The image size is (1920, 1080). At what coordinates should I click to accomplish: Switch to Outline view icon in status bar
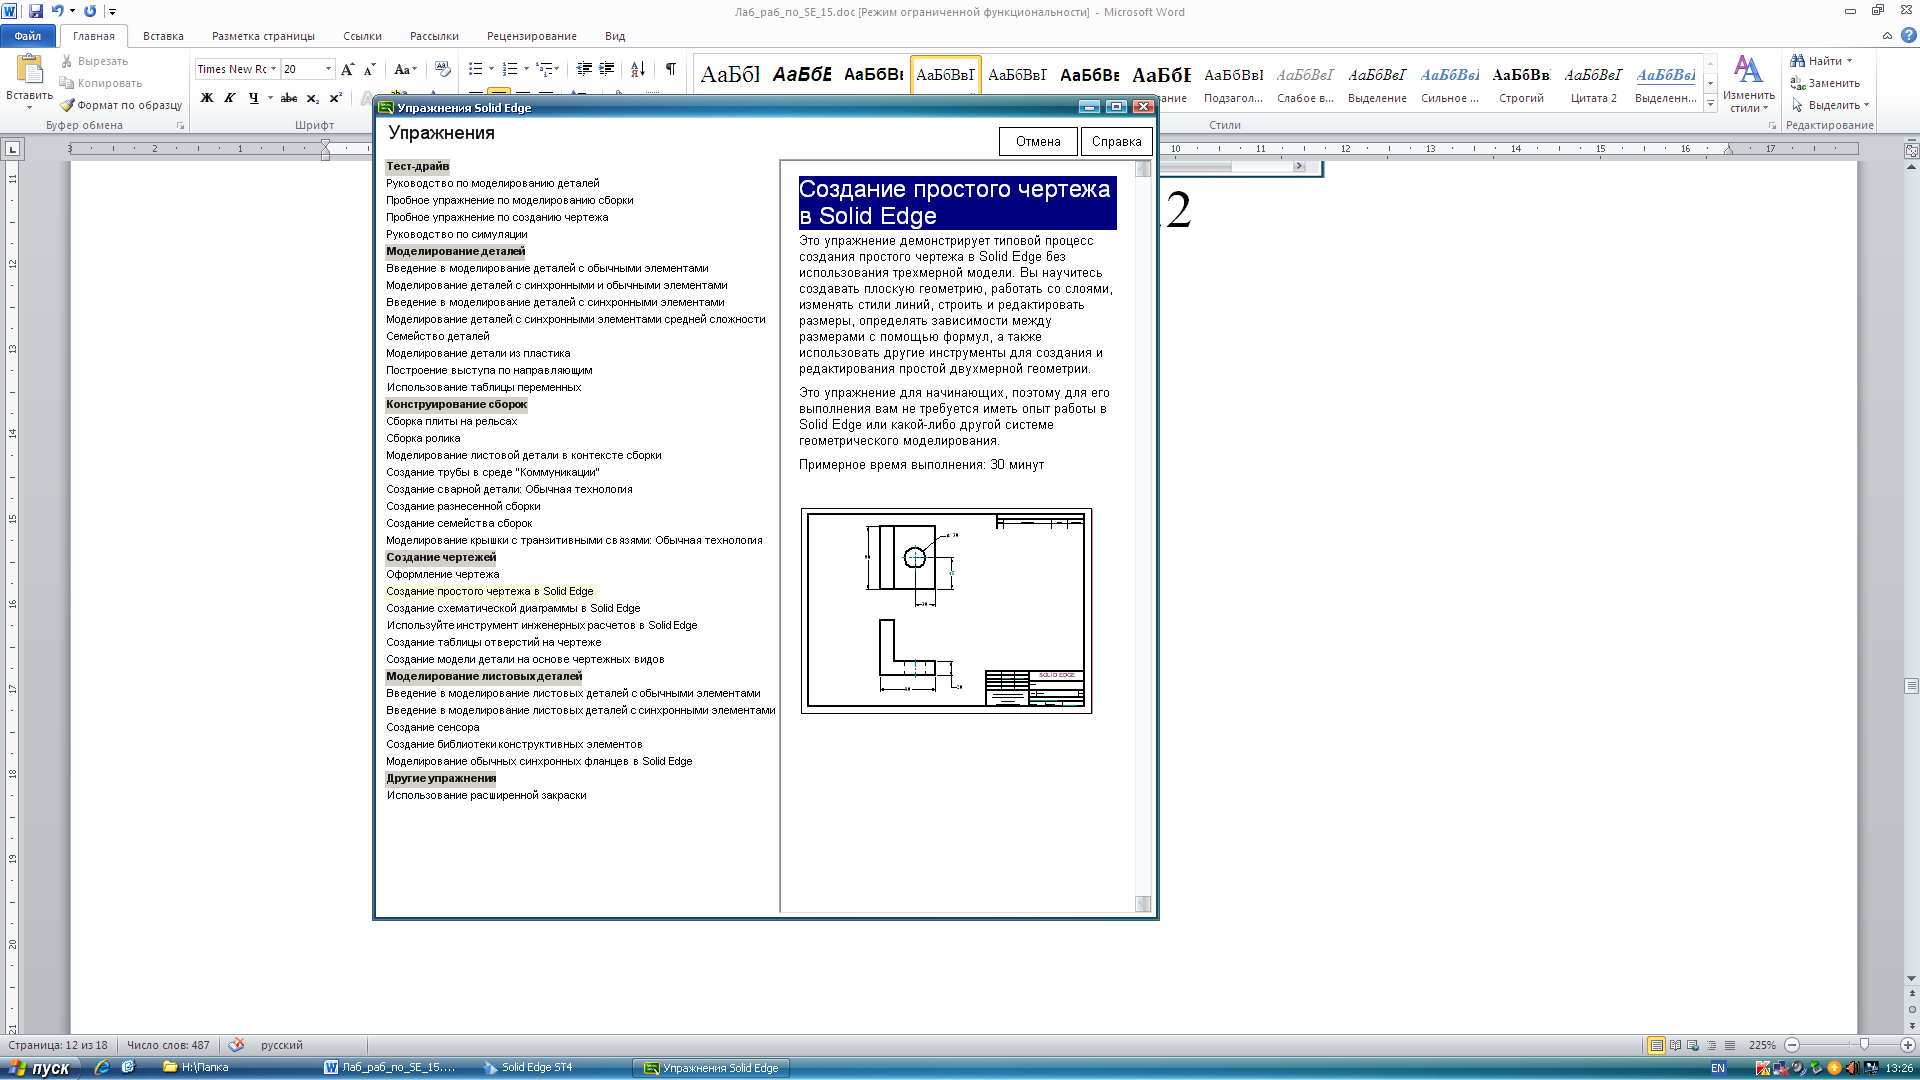[1711, 1045]
